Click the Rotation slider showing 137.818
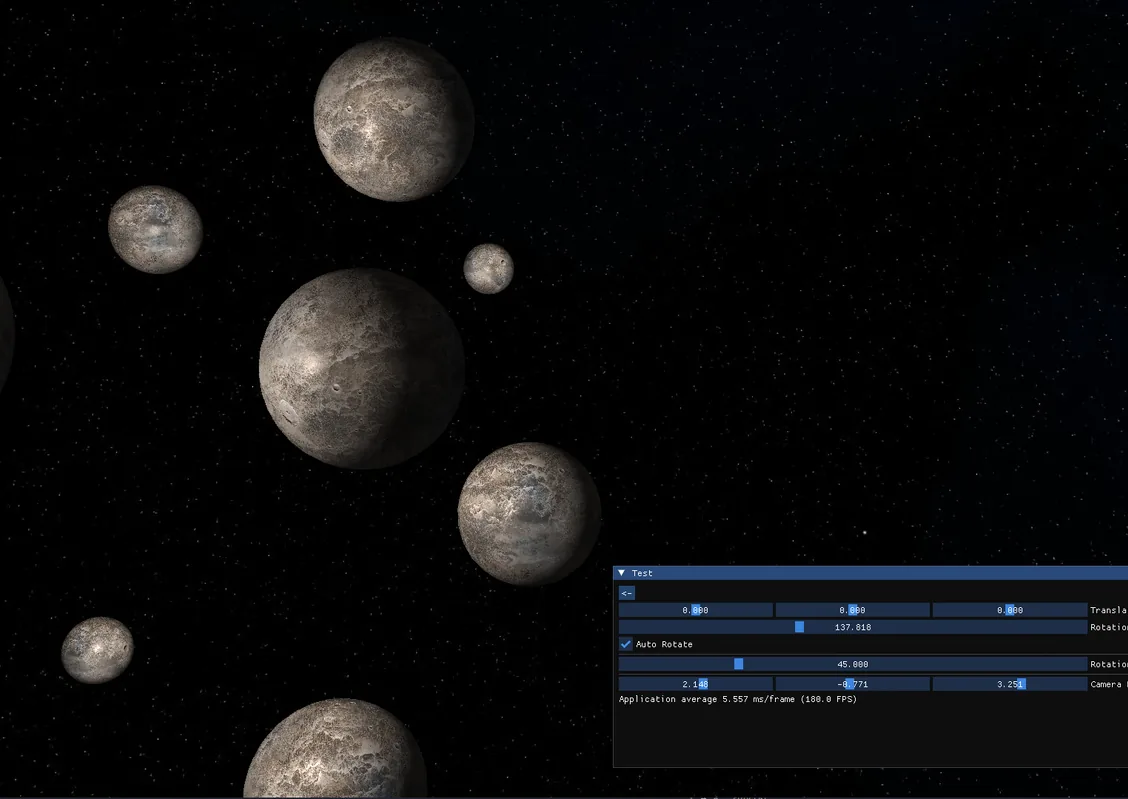The image size is (1128, 799). tap(852, 627)
